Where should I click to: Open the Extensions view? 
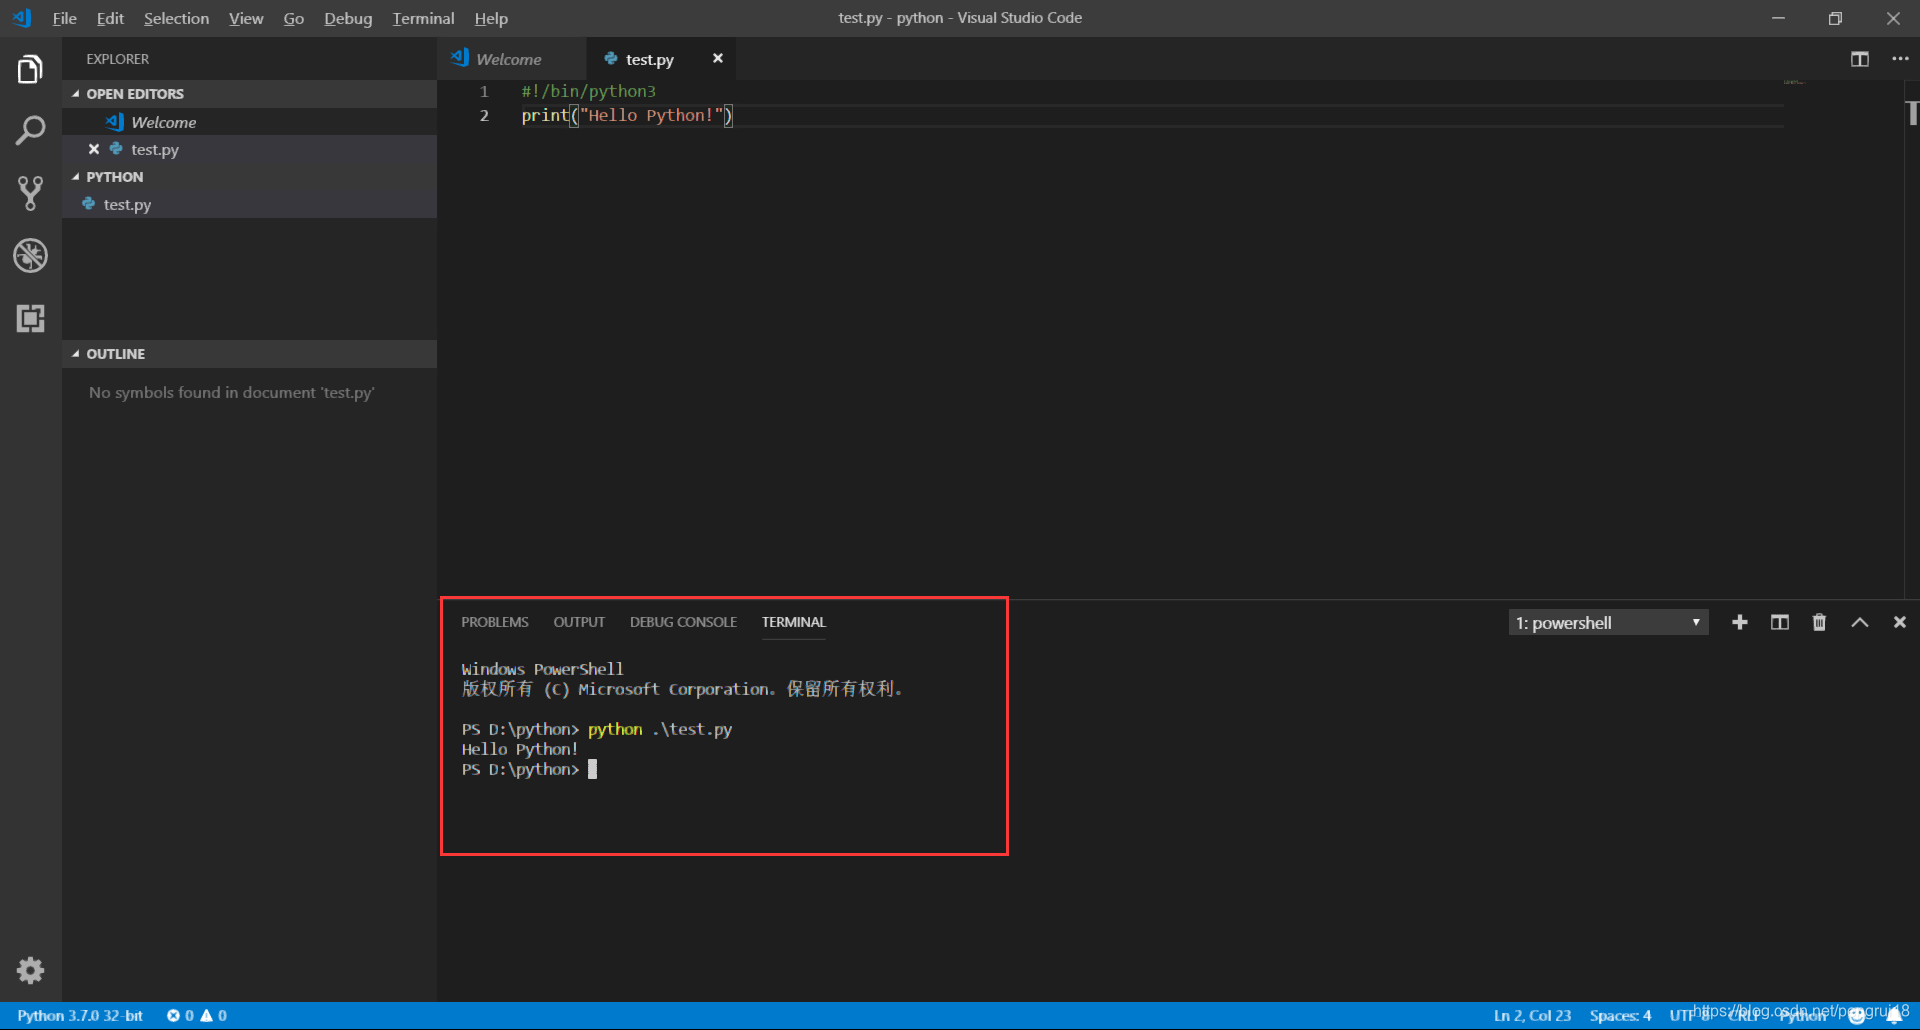[x=30, y=318]
